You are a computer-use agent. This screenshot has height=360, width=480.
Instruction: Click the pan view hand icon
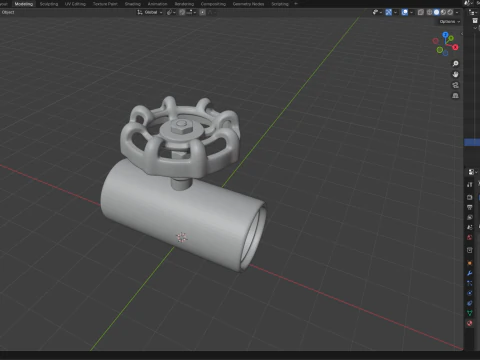[455, 74]
